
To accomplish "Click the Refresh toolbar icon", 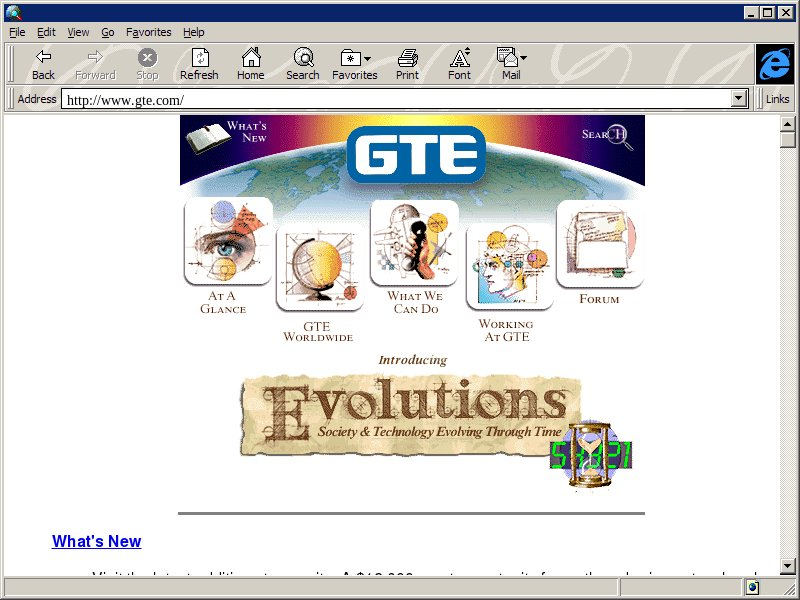I will click(199, 64).
